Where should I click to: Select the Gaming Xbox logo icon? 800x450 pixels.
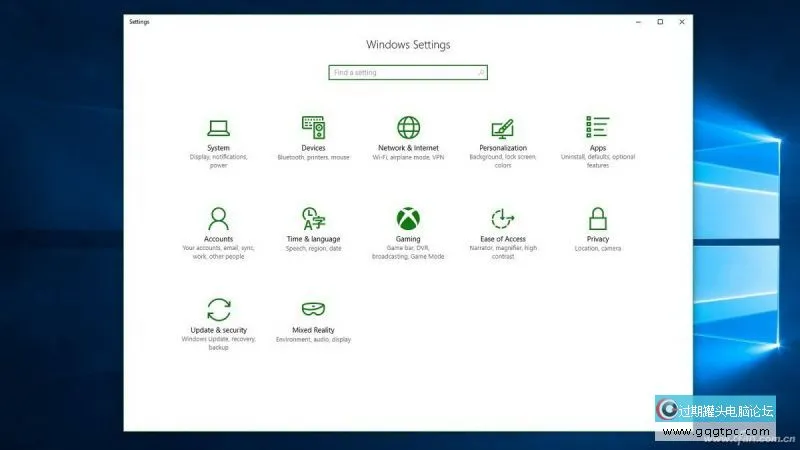click(408, 218)
